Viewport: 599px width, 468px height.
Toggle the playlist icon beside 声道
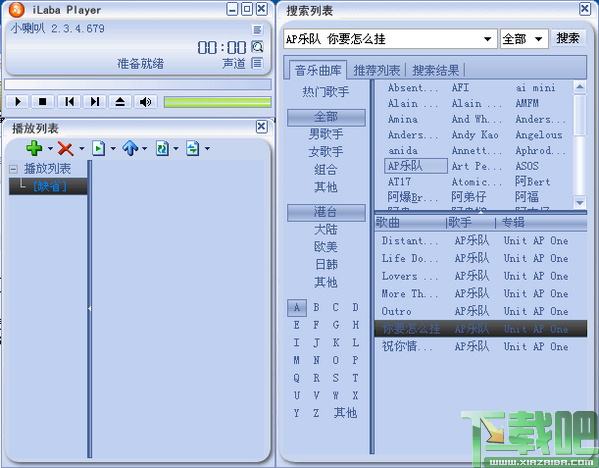pyautogui.click(x=257, y=63)
